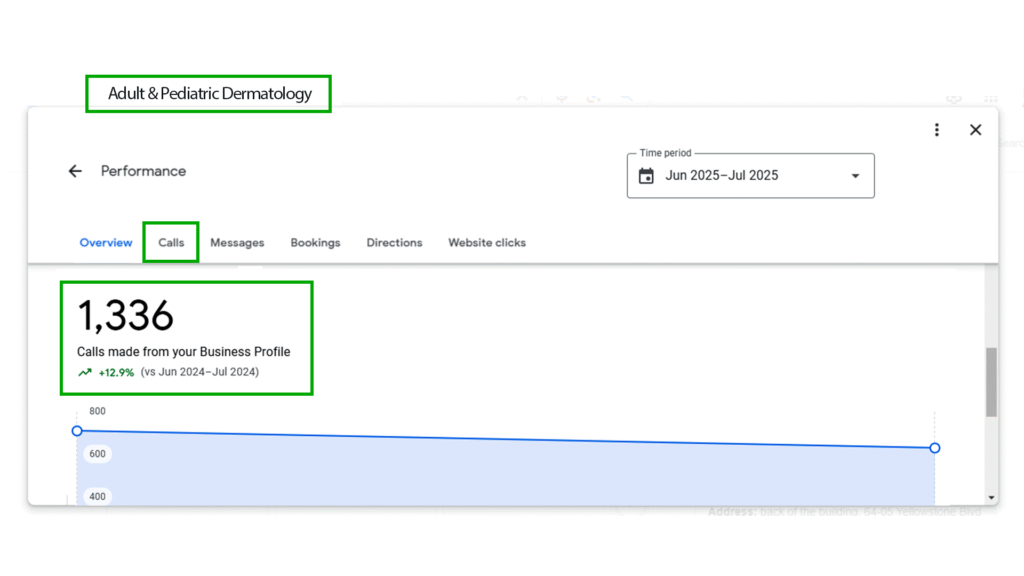Select the left data point on the chart

point(77,431)
